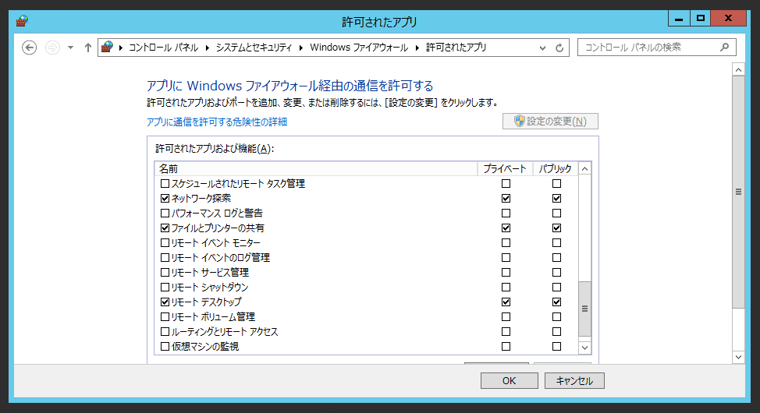Maximize the 許可されたアプリ window
Screen dimensions: 760x413
pos(700,18)
